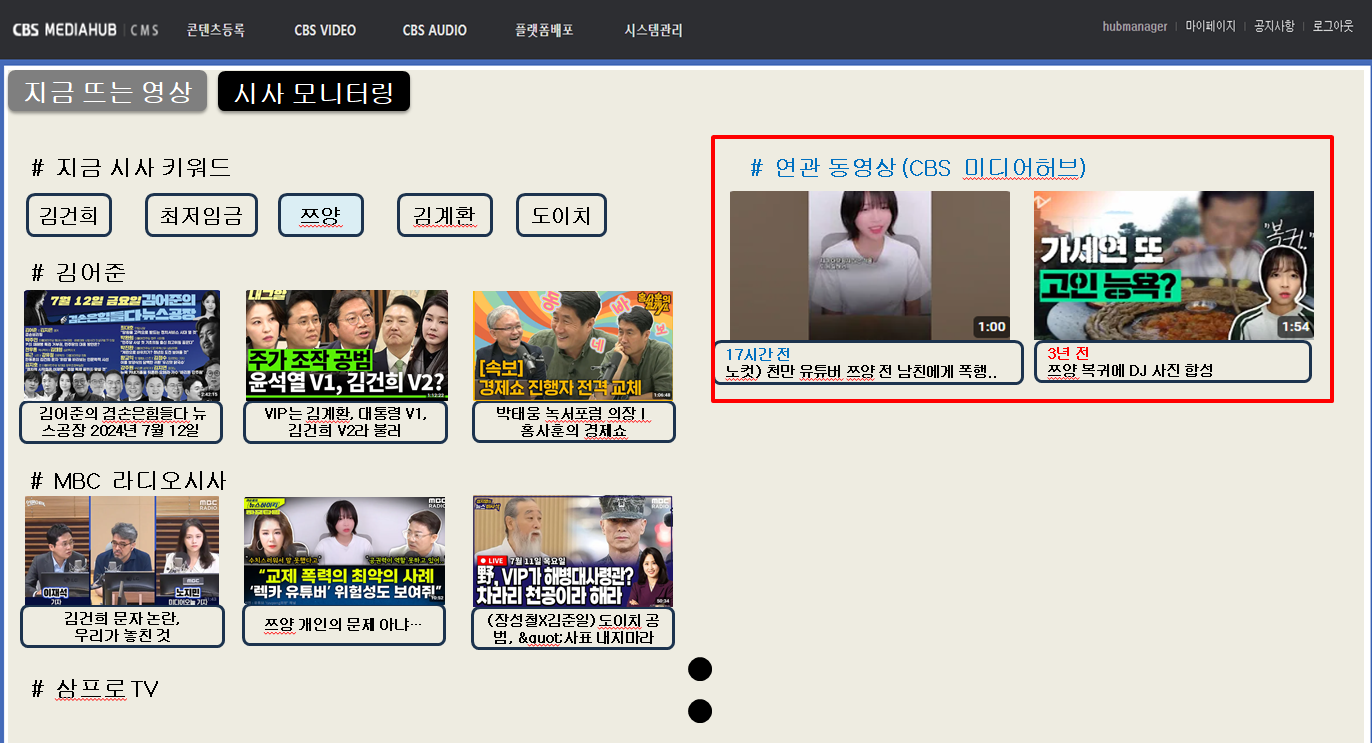
Task: Click the # MBC 라디오시사 section heading
Action: click(129, 481)
